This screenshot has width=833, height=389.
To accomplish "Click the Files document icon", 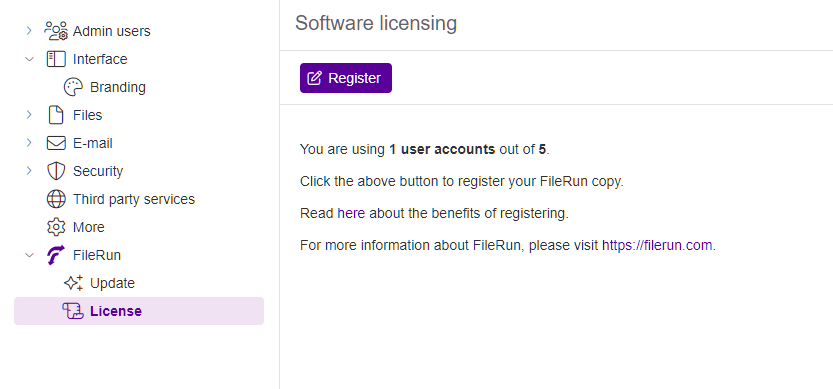I will click(x=56, y=115).
